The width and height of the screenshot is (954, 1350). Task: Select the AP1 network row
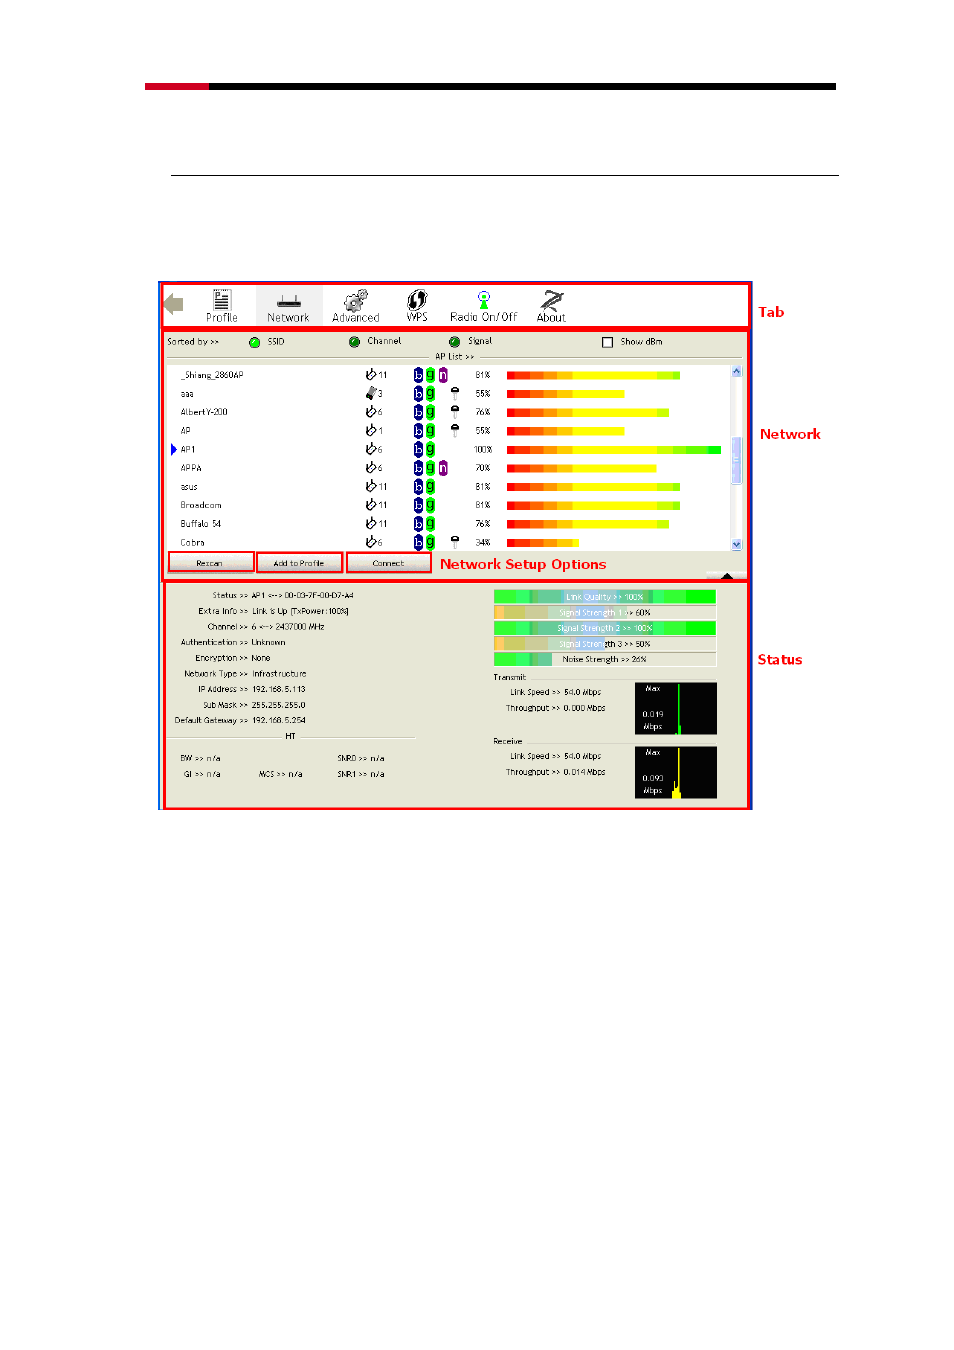[x=450, y=450]
